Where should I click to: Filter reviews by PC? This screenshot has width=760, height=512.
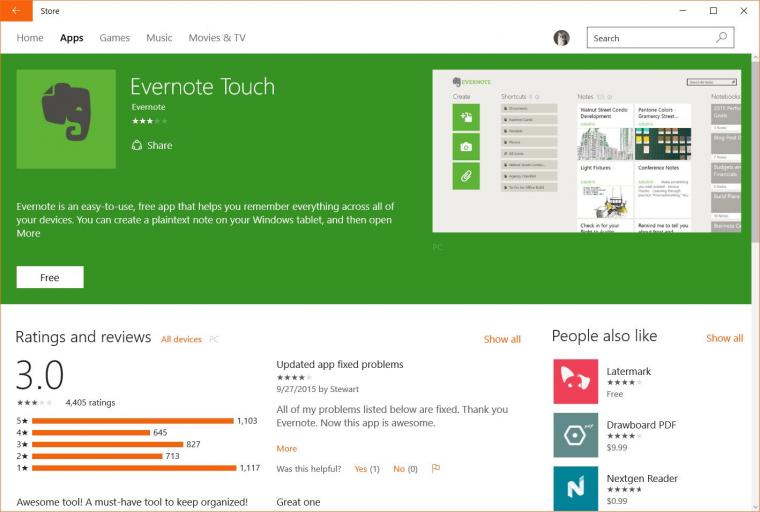[x=214, y=339]
